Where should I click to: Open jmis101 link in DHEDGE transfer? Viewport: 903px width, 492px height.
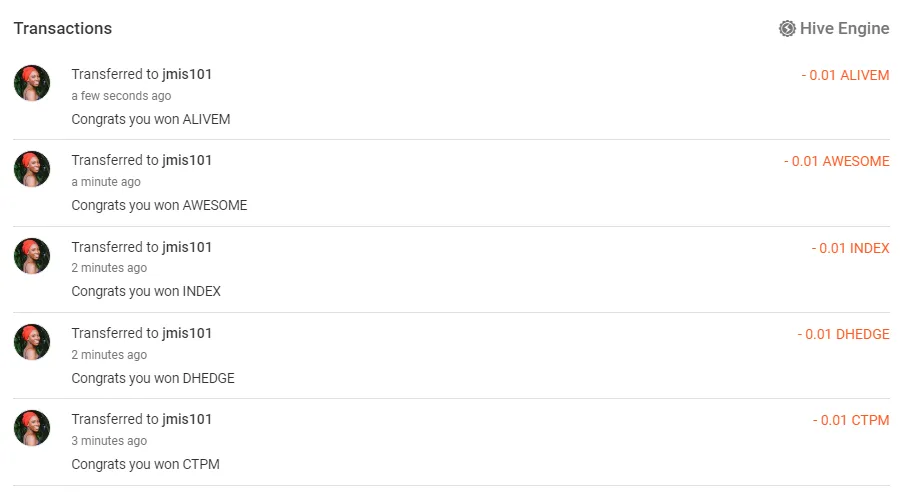(x=187, y=333)
